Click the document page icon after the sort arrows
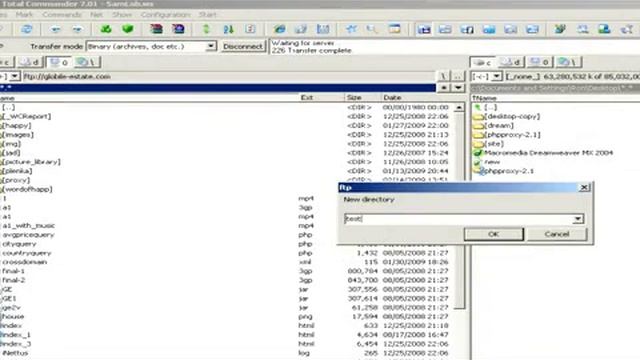Viewport: 640px width, 360px height. pyautogui.click(x=250, y=29)
